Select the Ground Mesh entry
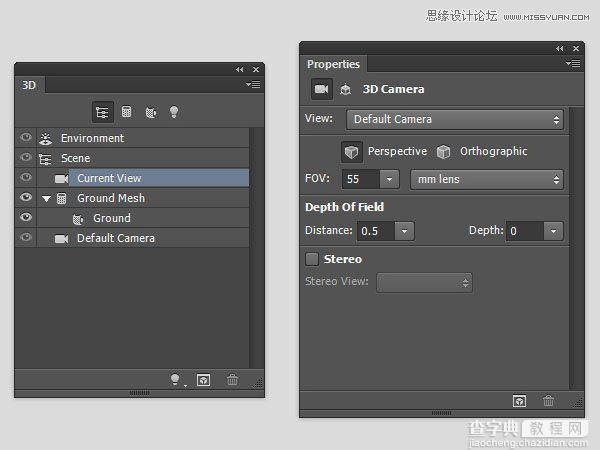Viewport: 600px width, 450px height. (111, 198)
